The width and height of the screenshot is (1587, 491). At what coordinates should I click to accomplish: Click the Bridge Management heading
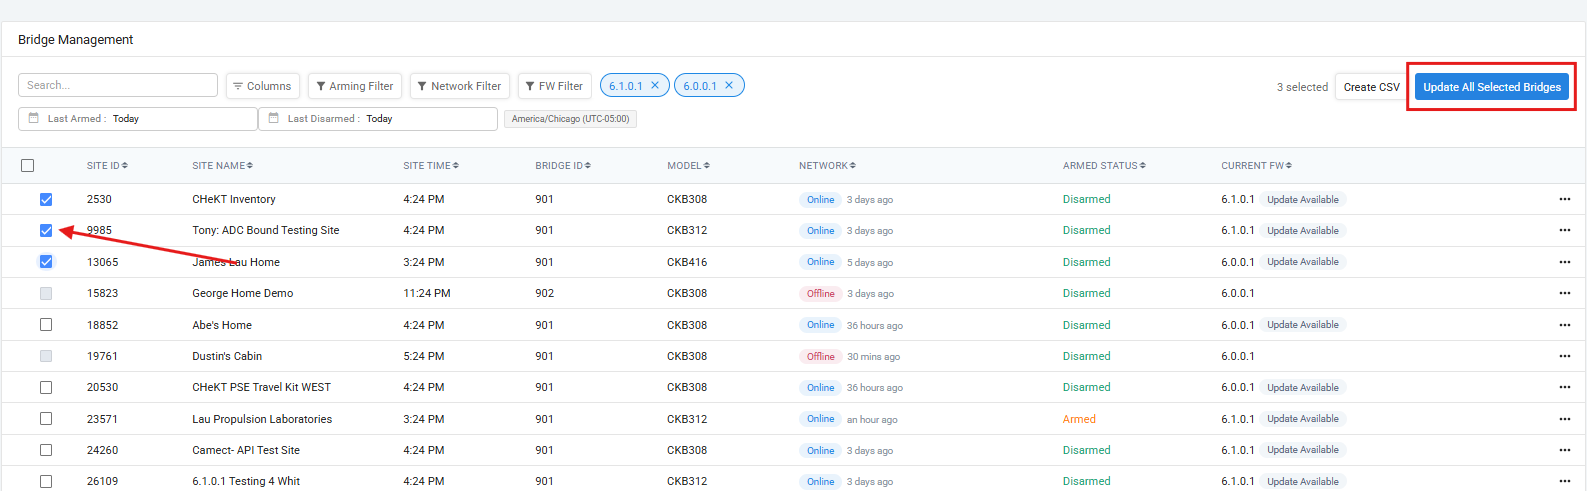point(75,40)
